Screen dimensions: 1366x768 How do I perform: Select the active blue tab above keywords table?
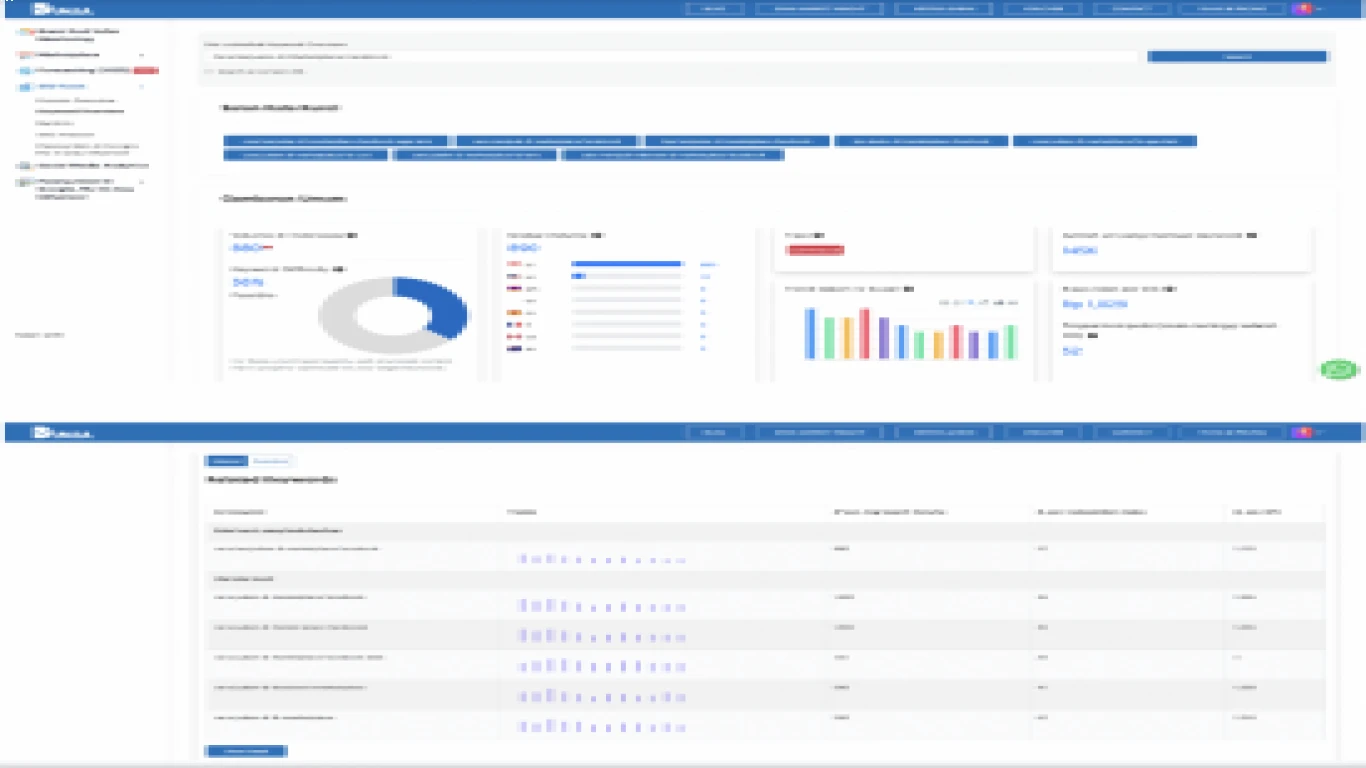point(225,461)
